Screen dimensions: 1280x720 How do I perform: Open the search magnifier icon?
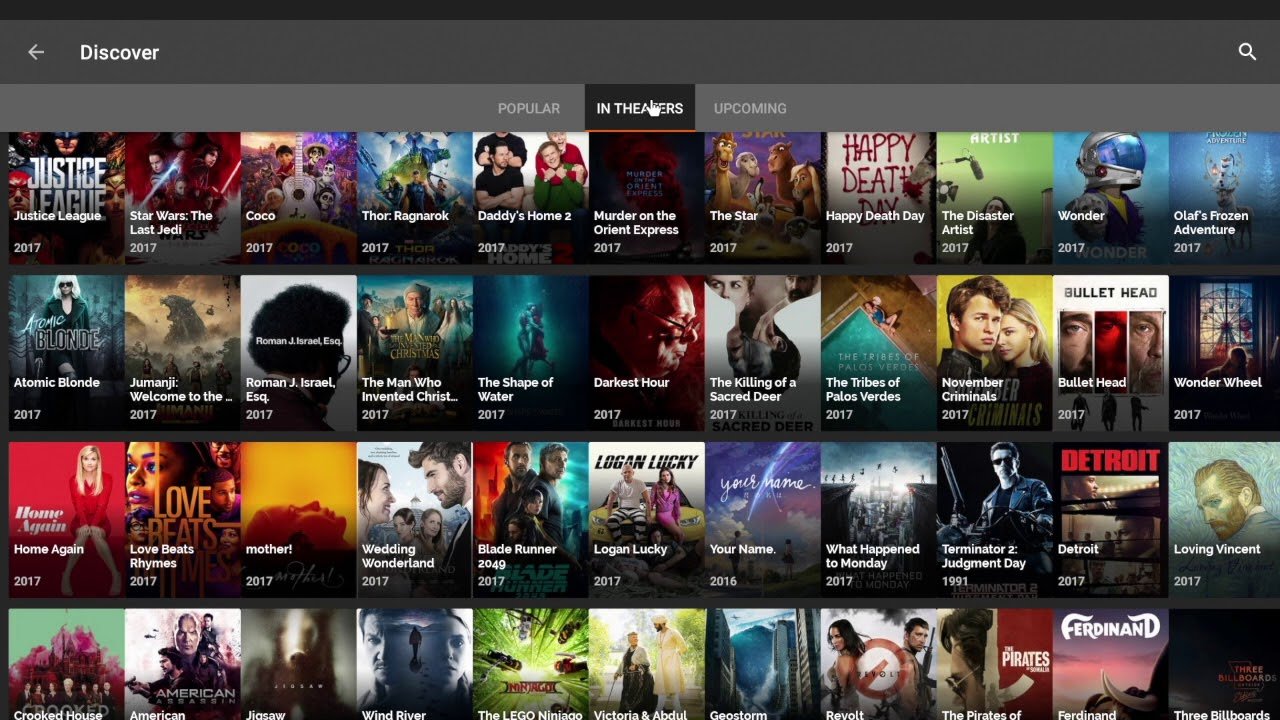click(1247, 52)
